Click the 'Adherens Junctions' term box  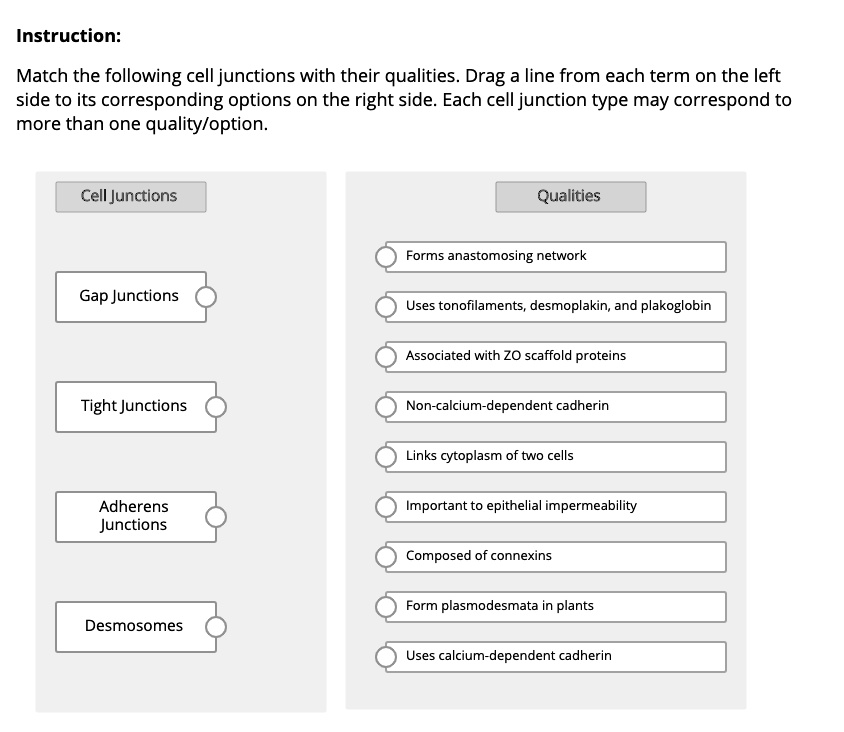(135, 517)
